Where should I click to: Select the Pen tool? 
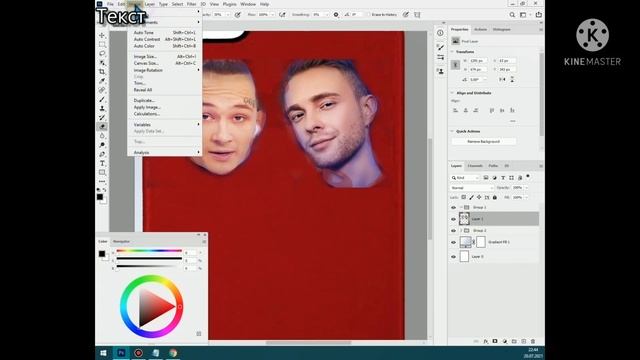tap(102, 154)
